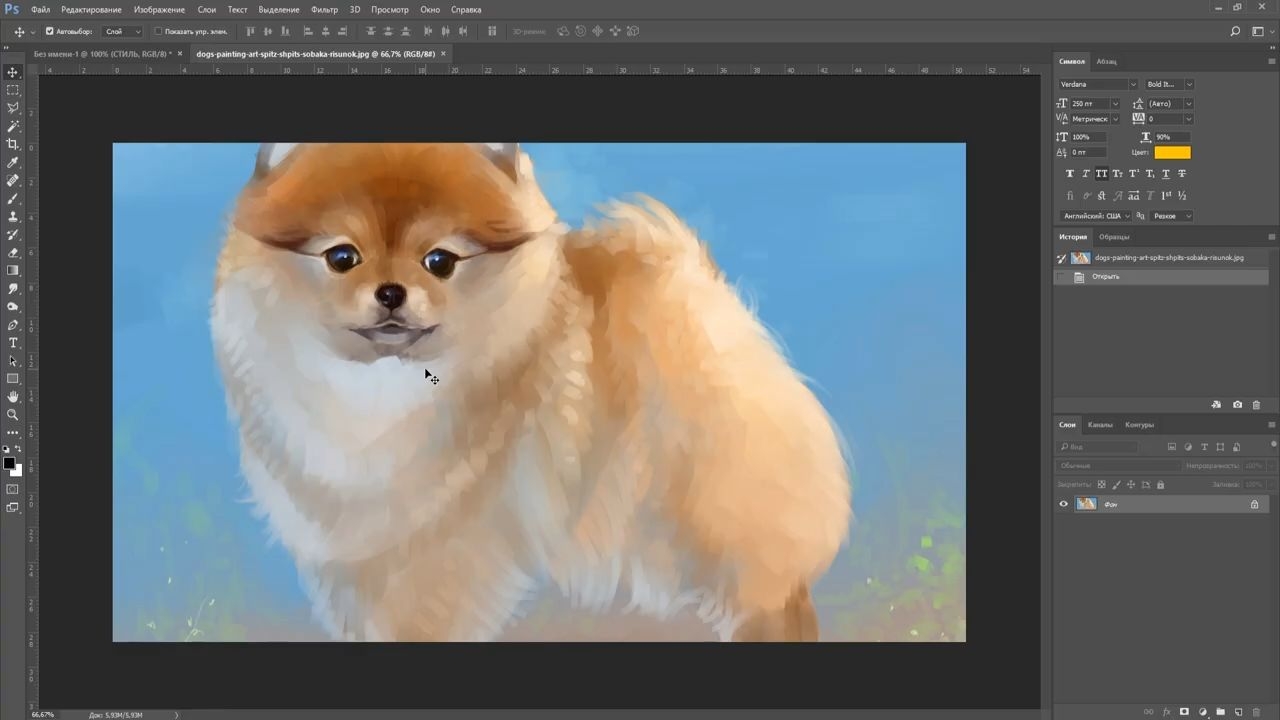The height and width of the screenshot is (720, 1280).
Task: Activate the Horizontal Type tool
Action: point(13,343)
